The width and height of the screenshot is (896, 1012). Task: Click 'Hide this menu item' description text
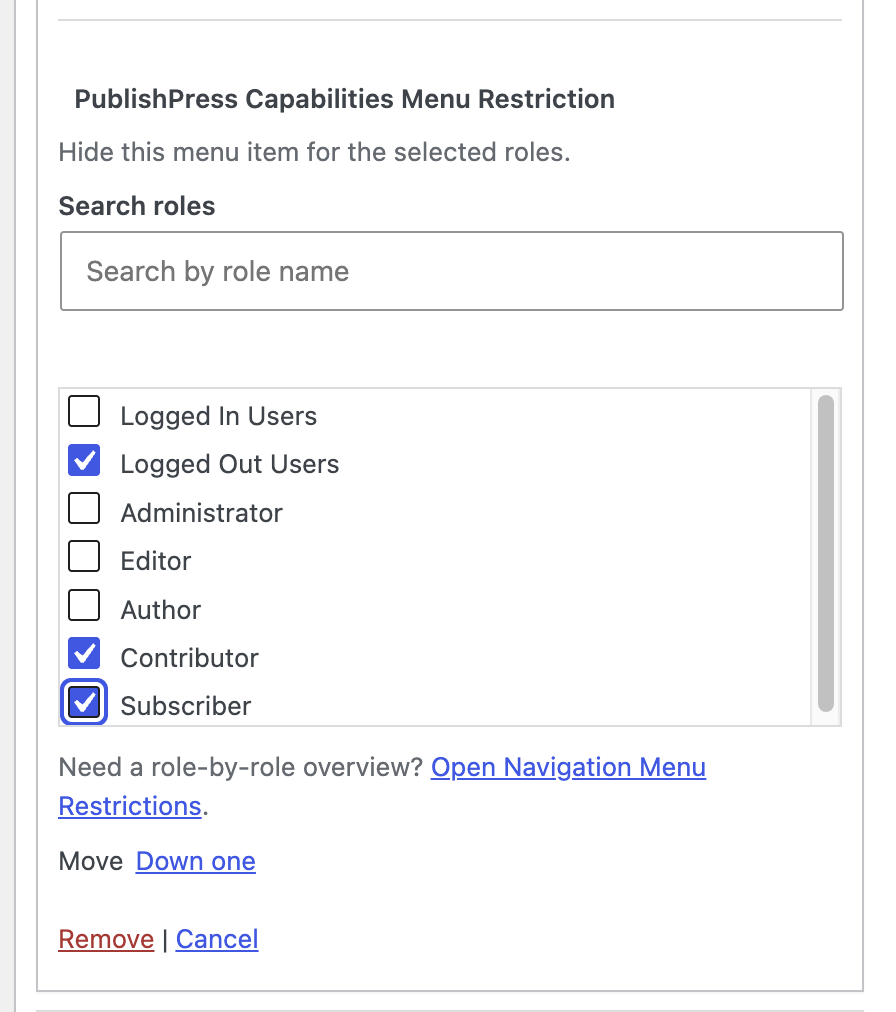tap(314, 152)
